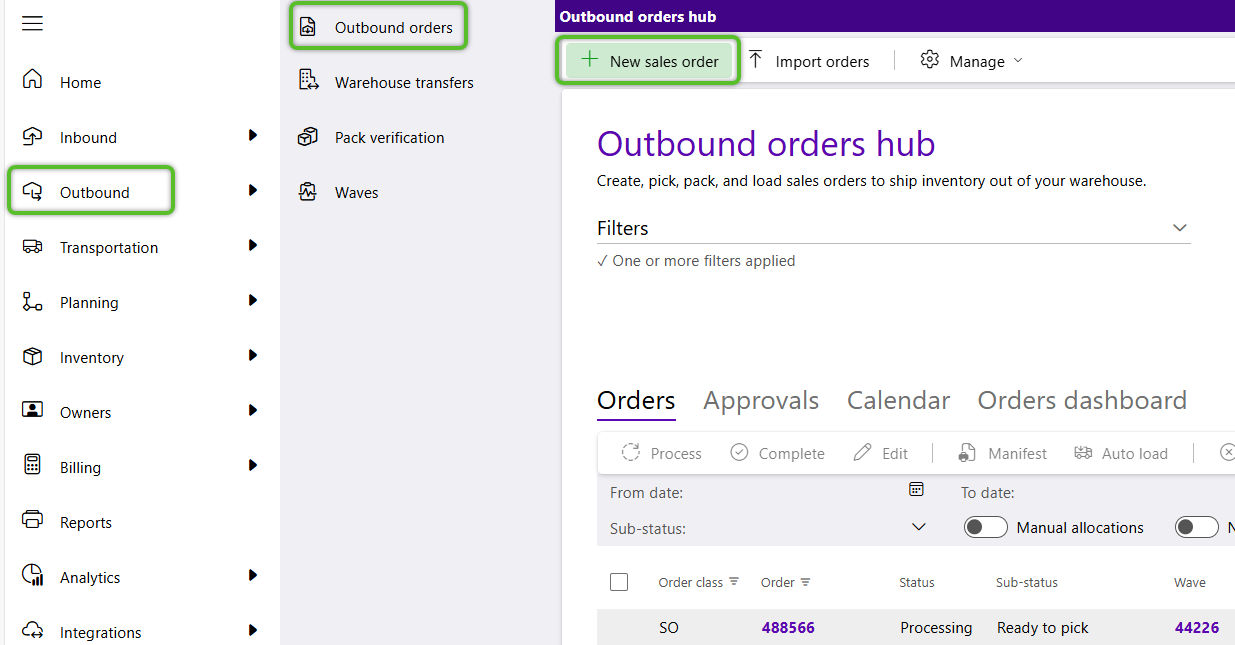Switch to the Orders tab

point(636,401)
